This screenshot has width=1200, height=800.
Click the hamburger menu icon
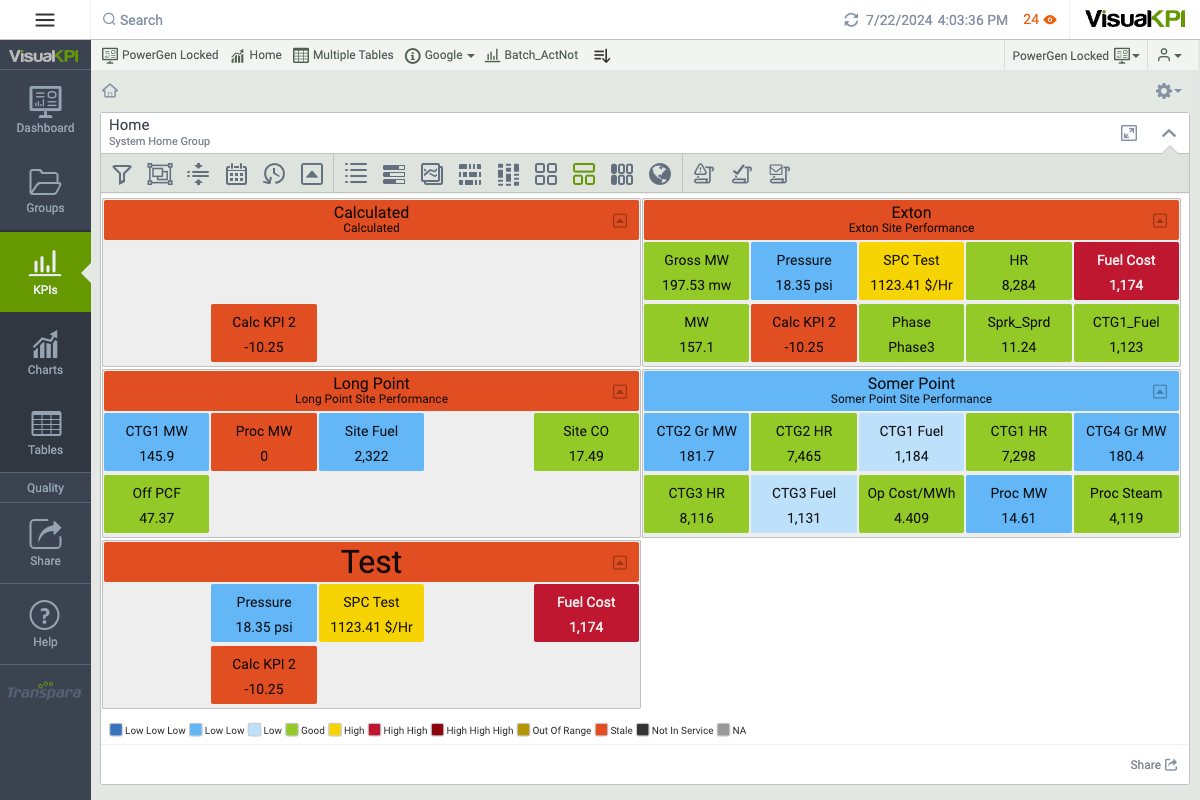[45, 20]
